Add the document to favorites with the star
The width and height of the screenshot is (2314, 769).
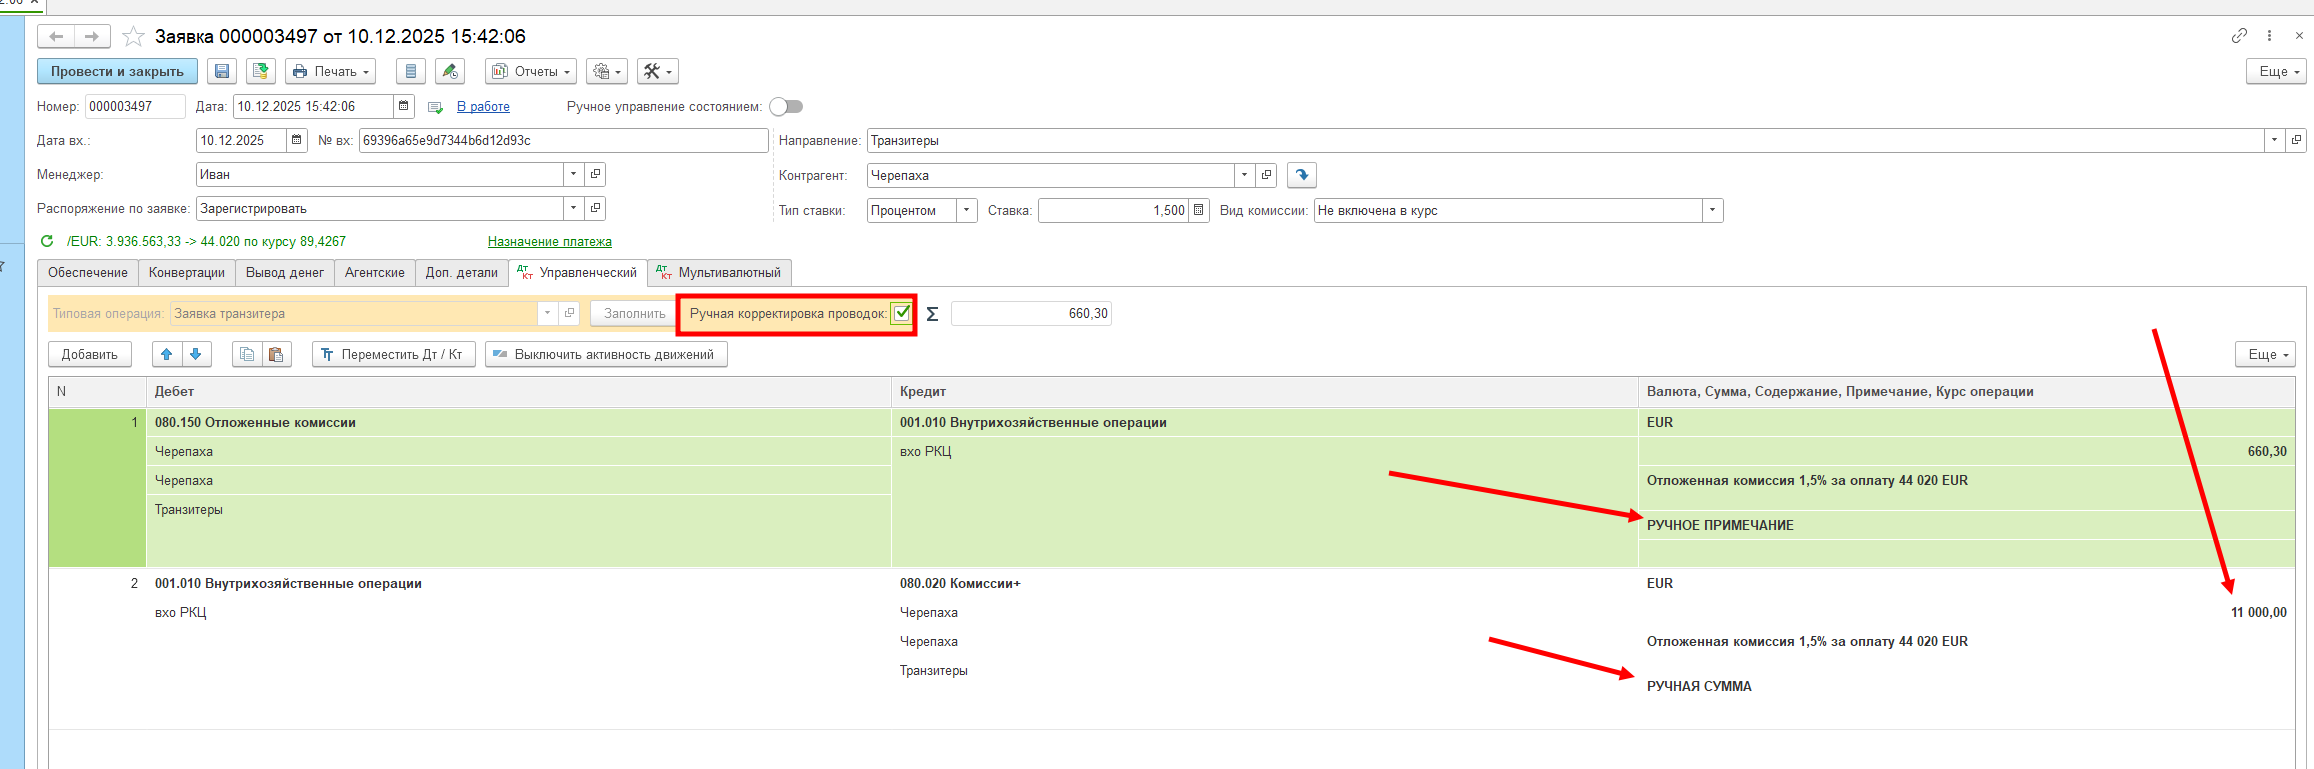133,37
